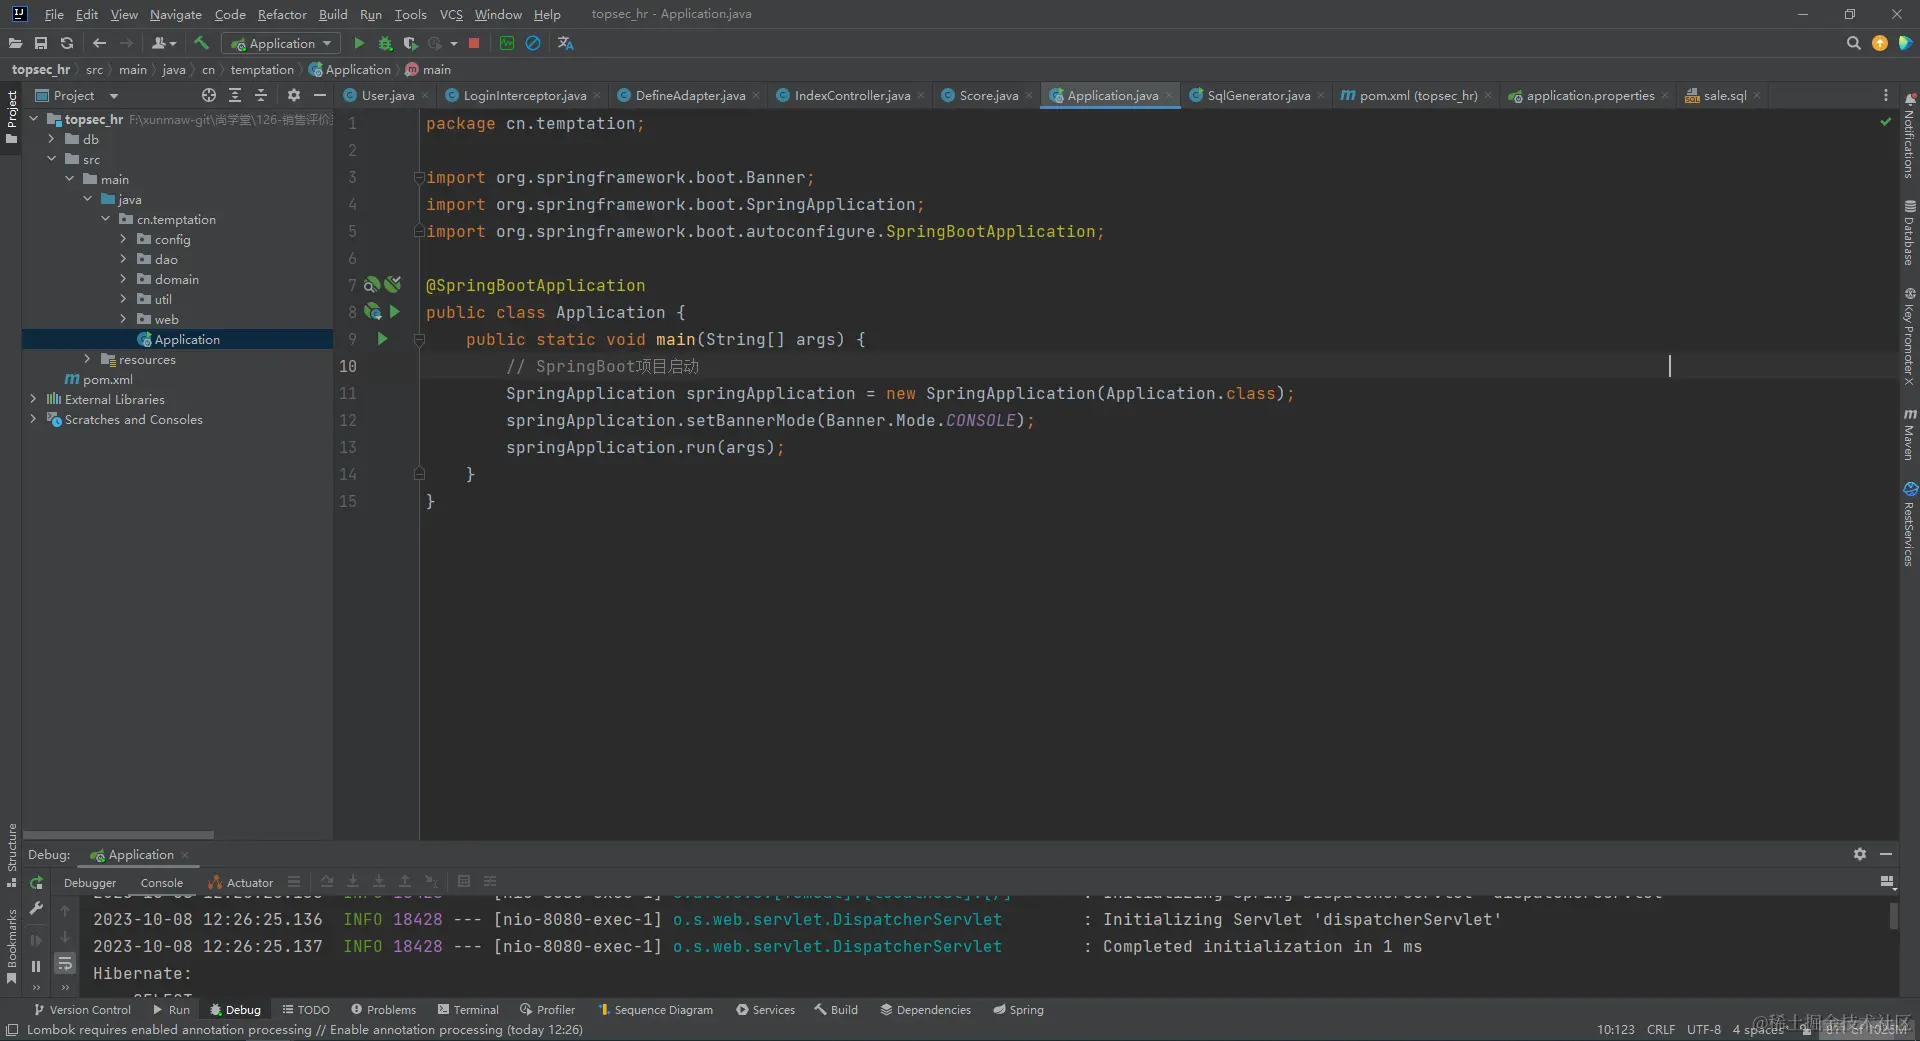Open Version Control tool window

click(x=82, y=1009)
